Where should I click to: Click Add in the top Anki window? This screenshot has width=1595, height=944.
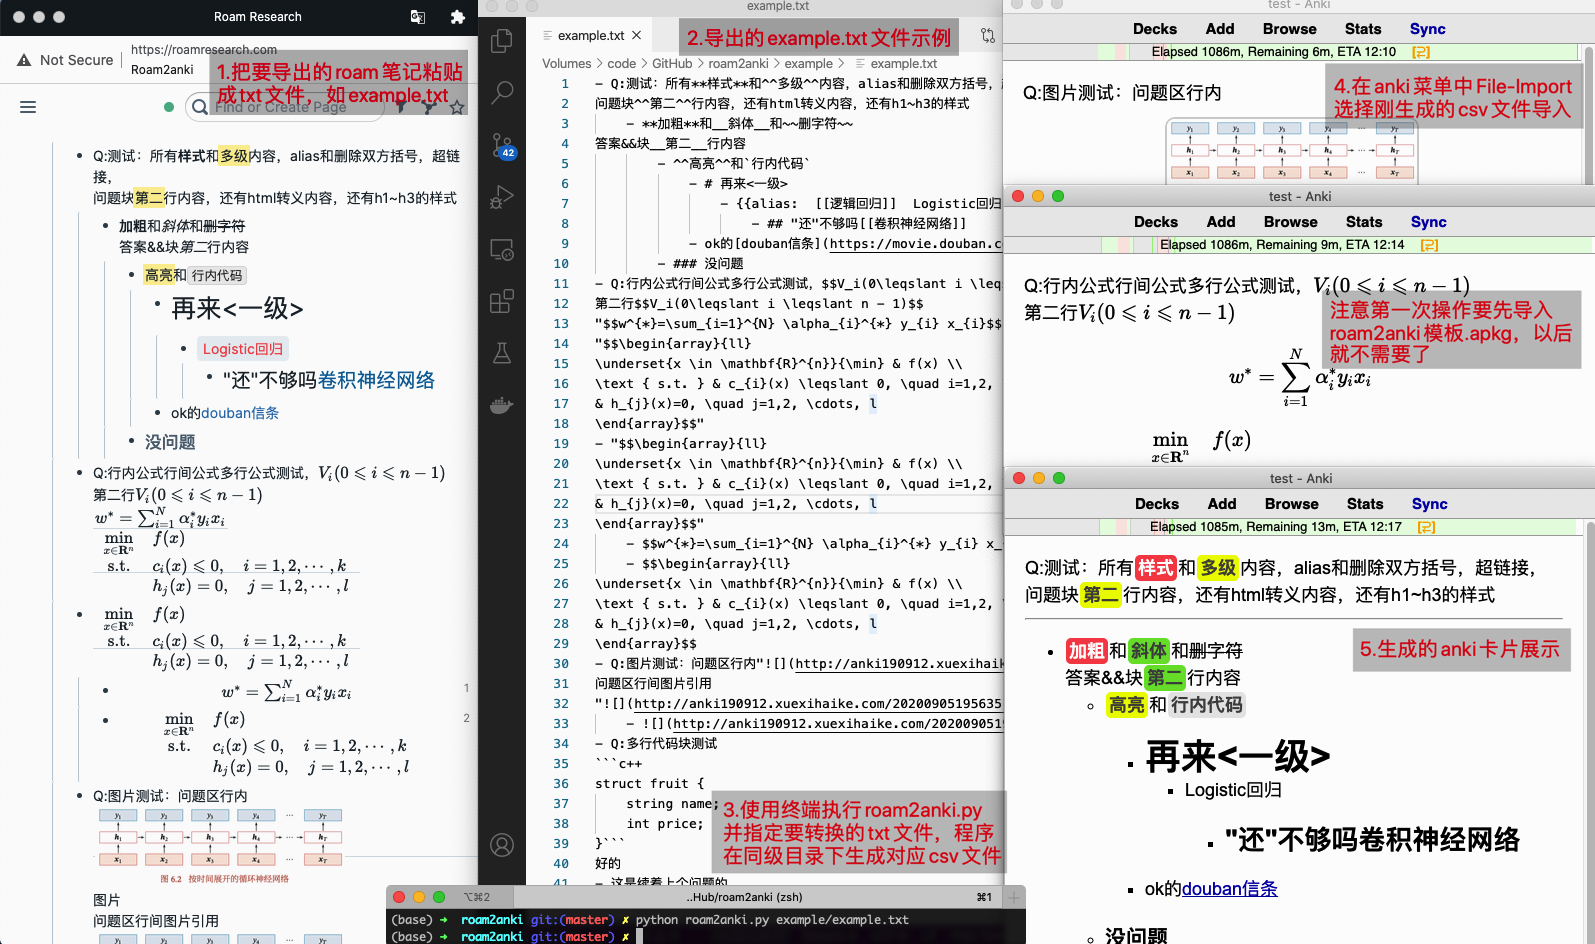point(1220,29)
